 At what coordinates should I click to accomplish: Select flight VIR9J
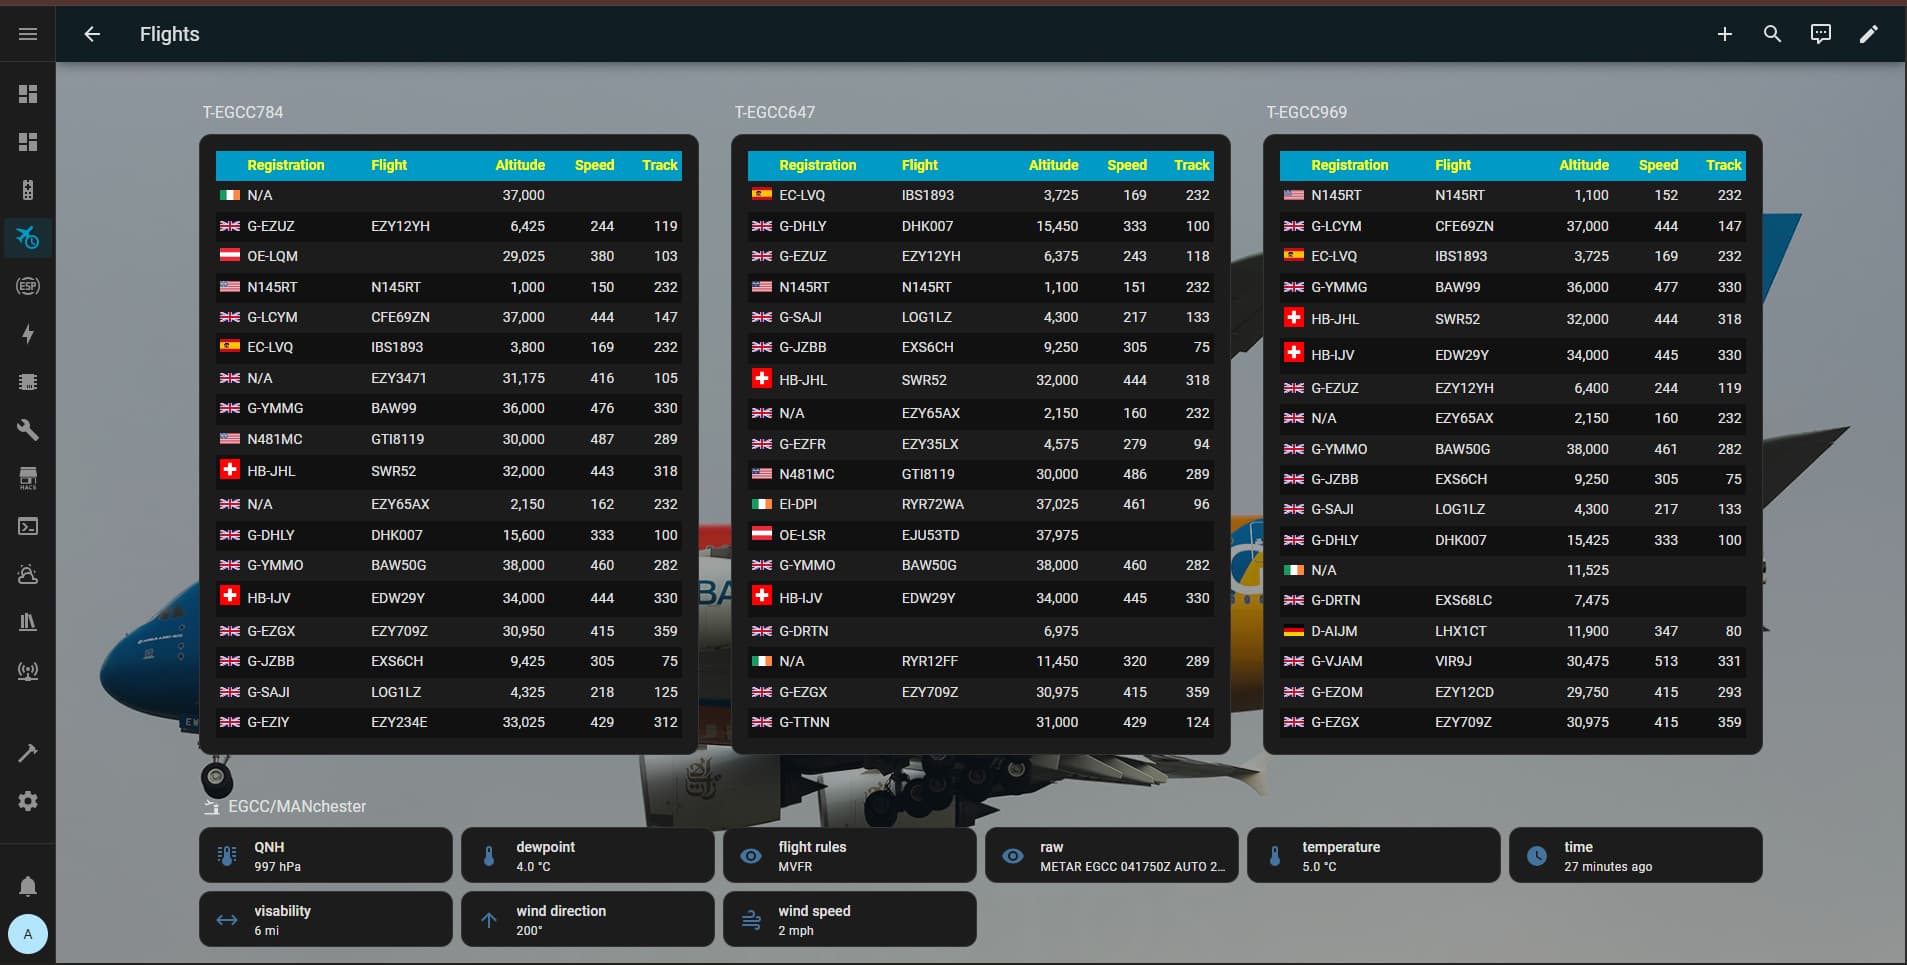point(1453,661)
